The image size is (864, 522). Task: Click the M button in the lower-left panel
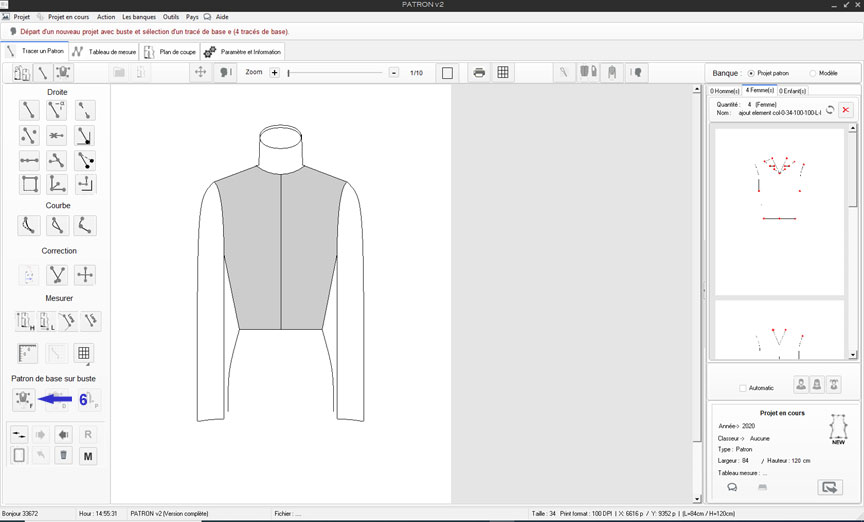click(88, 456)
